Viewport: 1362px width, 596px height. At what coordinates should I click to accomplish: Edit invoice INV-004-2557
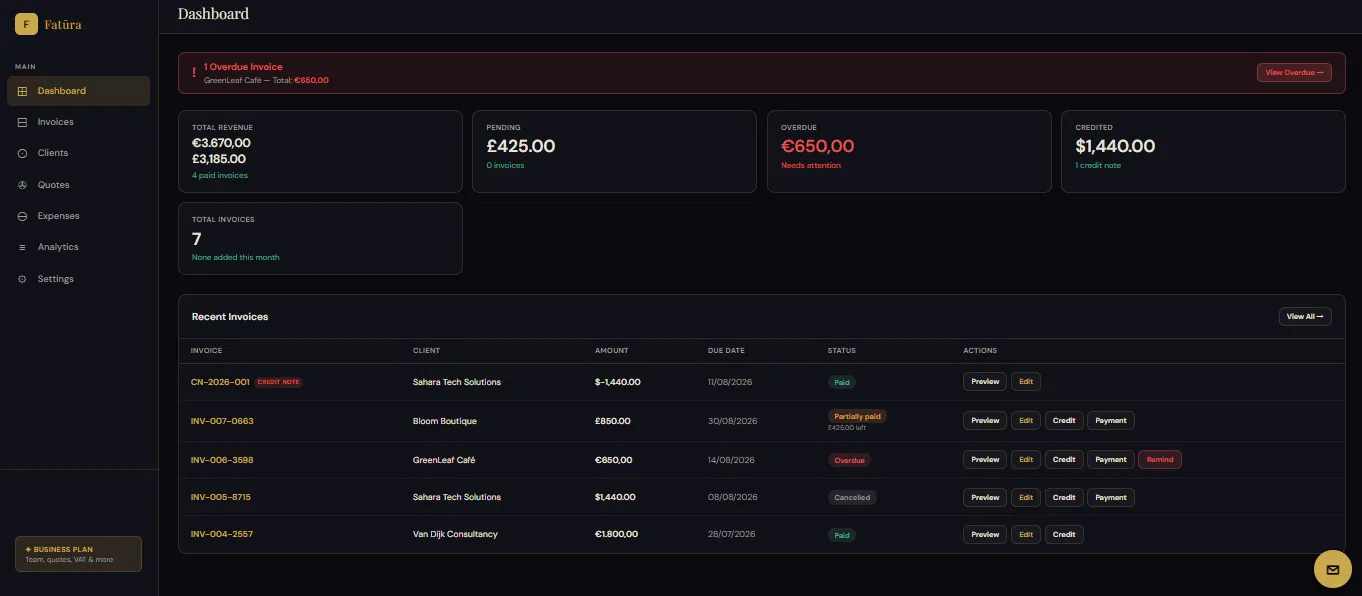pos(1026,535)
